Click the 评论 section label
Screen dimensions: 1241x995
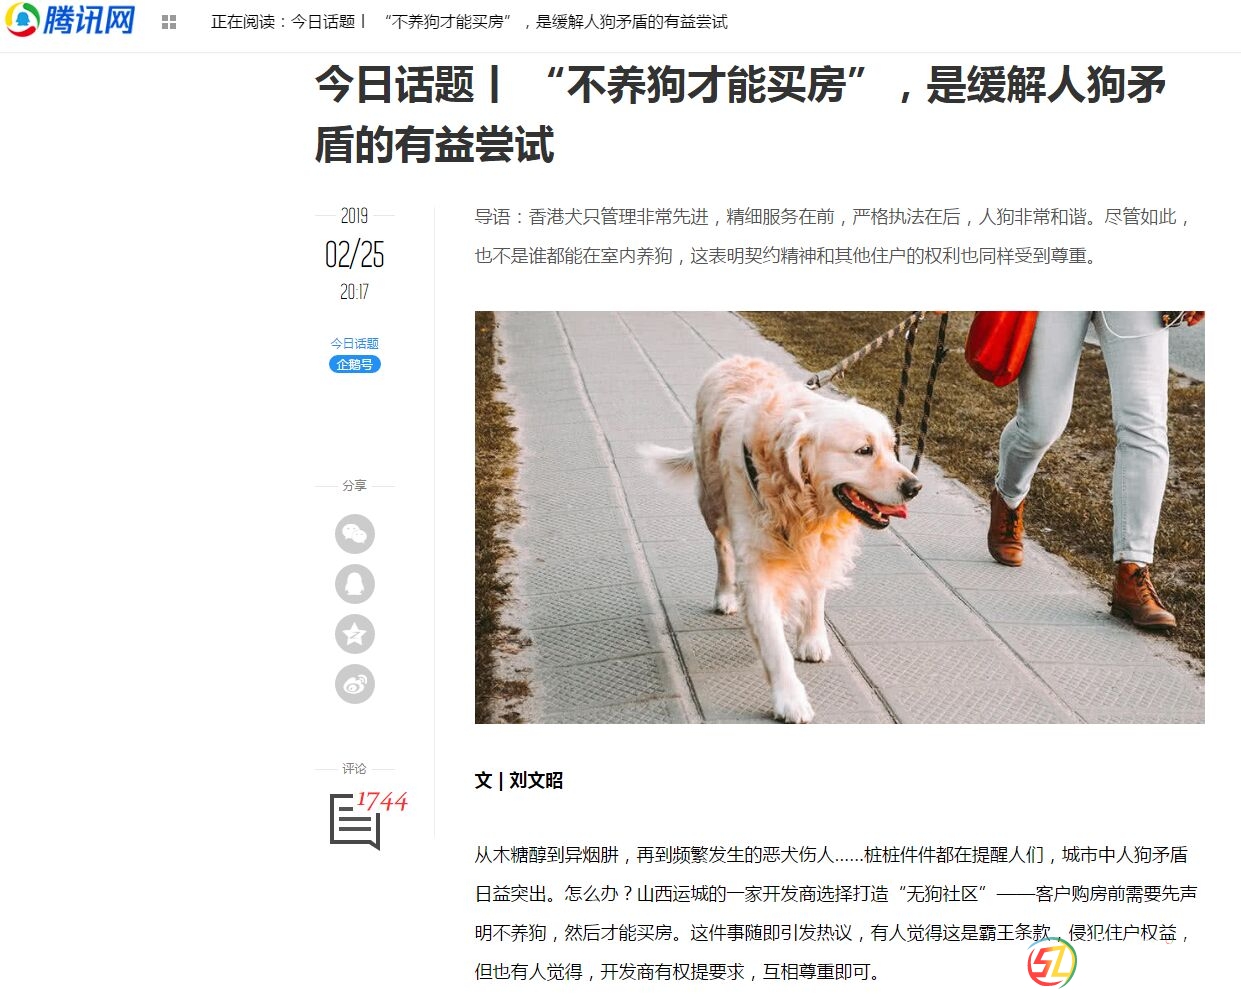[355, 768]
